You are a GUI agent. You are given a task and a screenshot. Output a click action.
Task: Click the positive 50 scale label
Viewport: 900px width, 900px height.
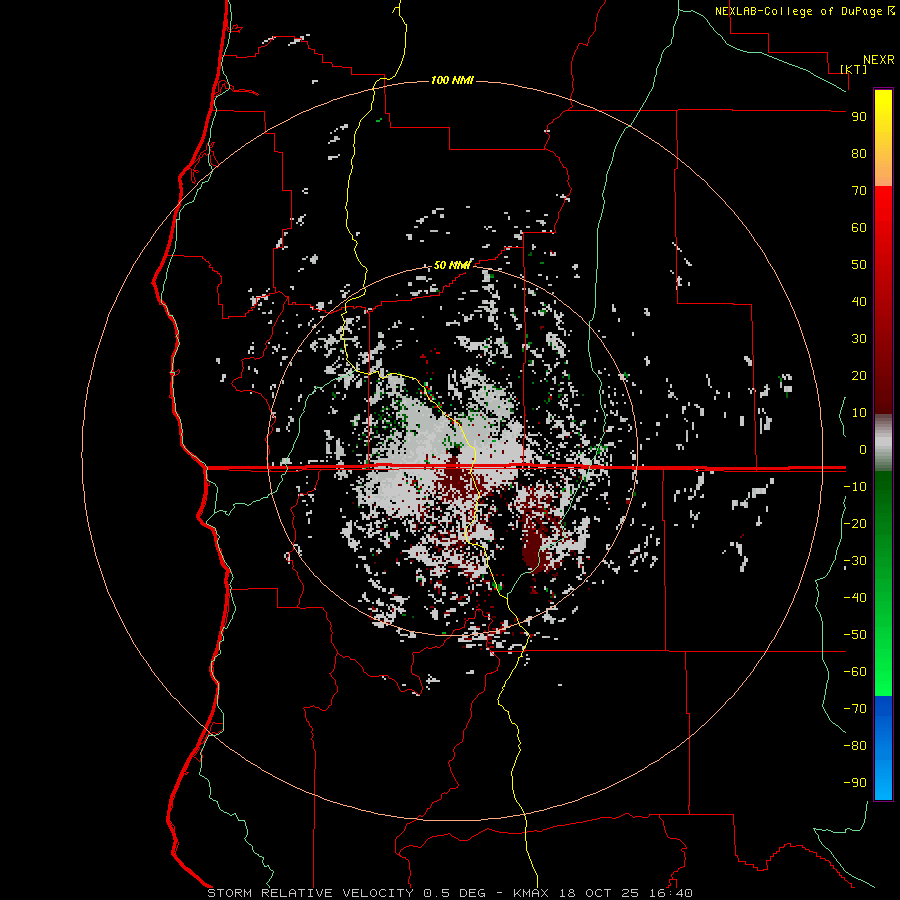(x=859, y=265)
